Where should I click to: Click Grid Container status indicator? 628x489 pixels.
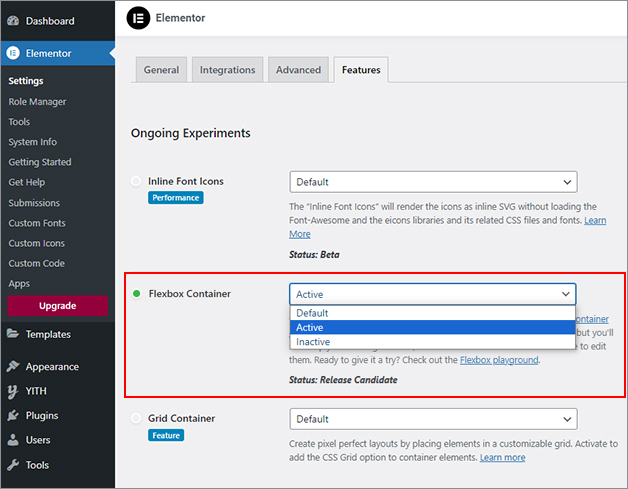tap(136, 418)
